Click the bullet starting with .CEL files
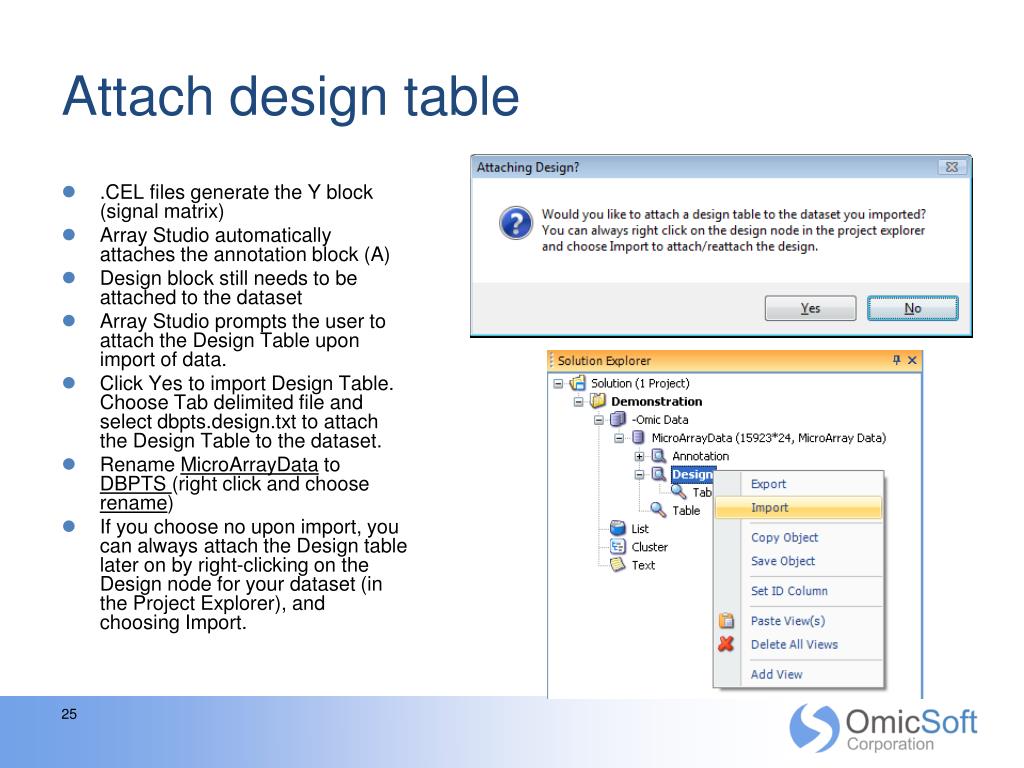This screenshot has width=1024, height=768. [x=236, y=201]
